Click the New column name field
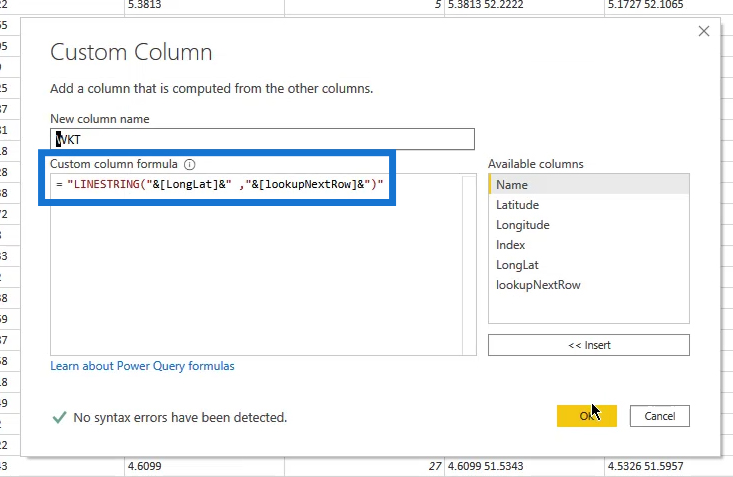The width and height of the screenshot is (733, 477). (262, 139)
